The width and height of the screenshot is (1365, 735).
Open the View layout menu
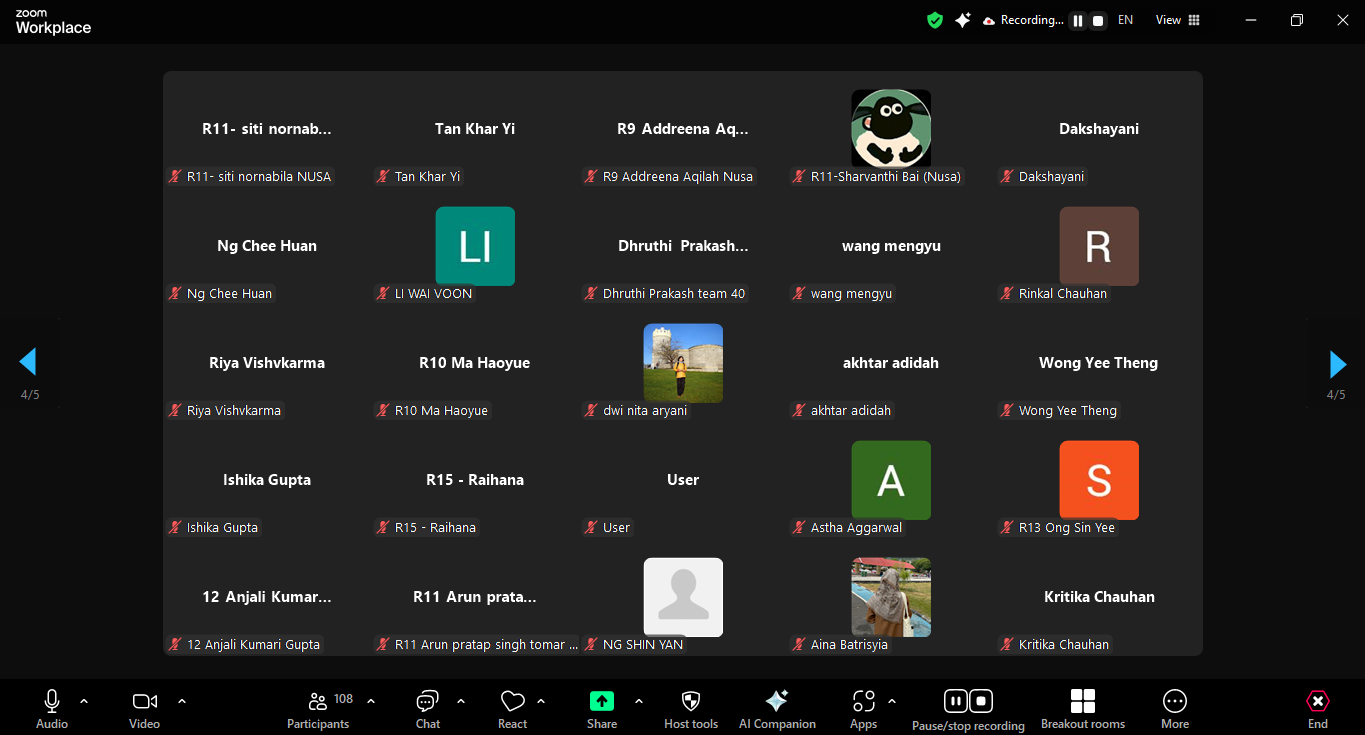point(1178,20)
